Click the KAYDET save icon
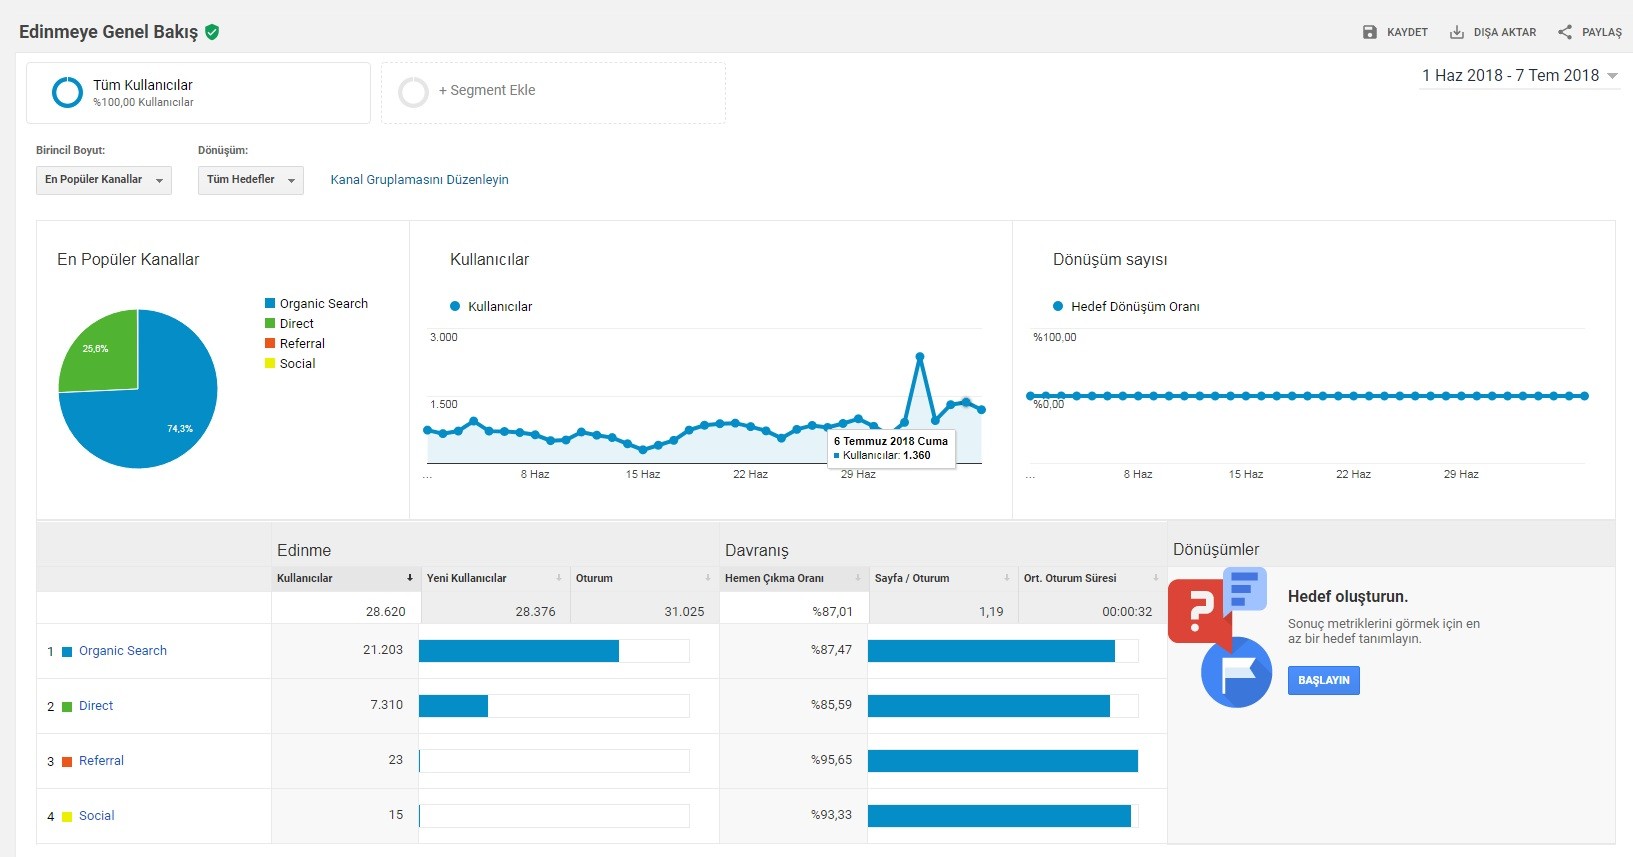 (1370, 32)
